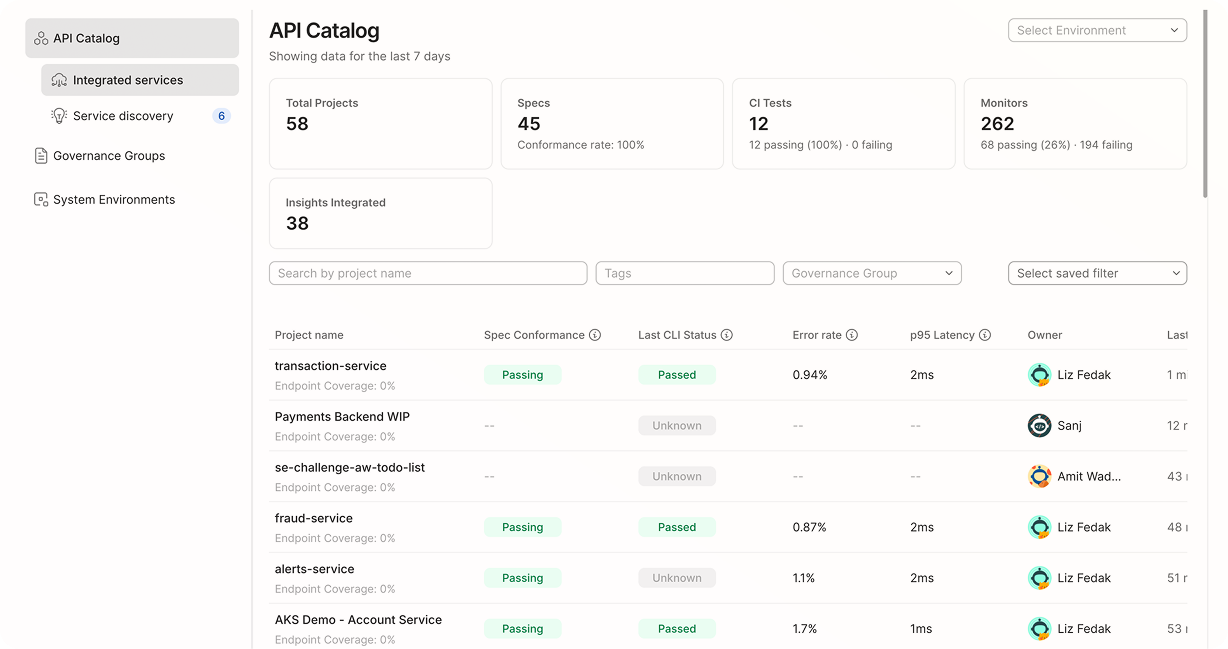The image size is (1228, 649).
Task: Click the Last CLI Status info icon
Action: pos(727,335)
